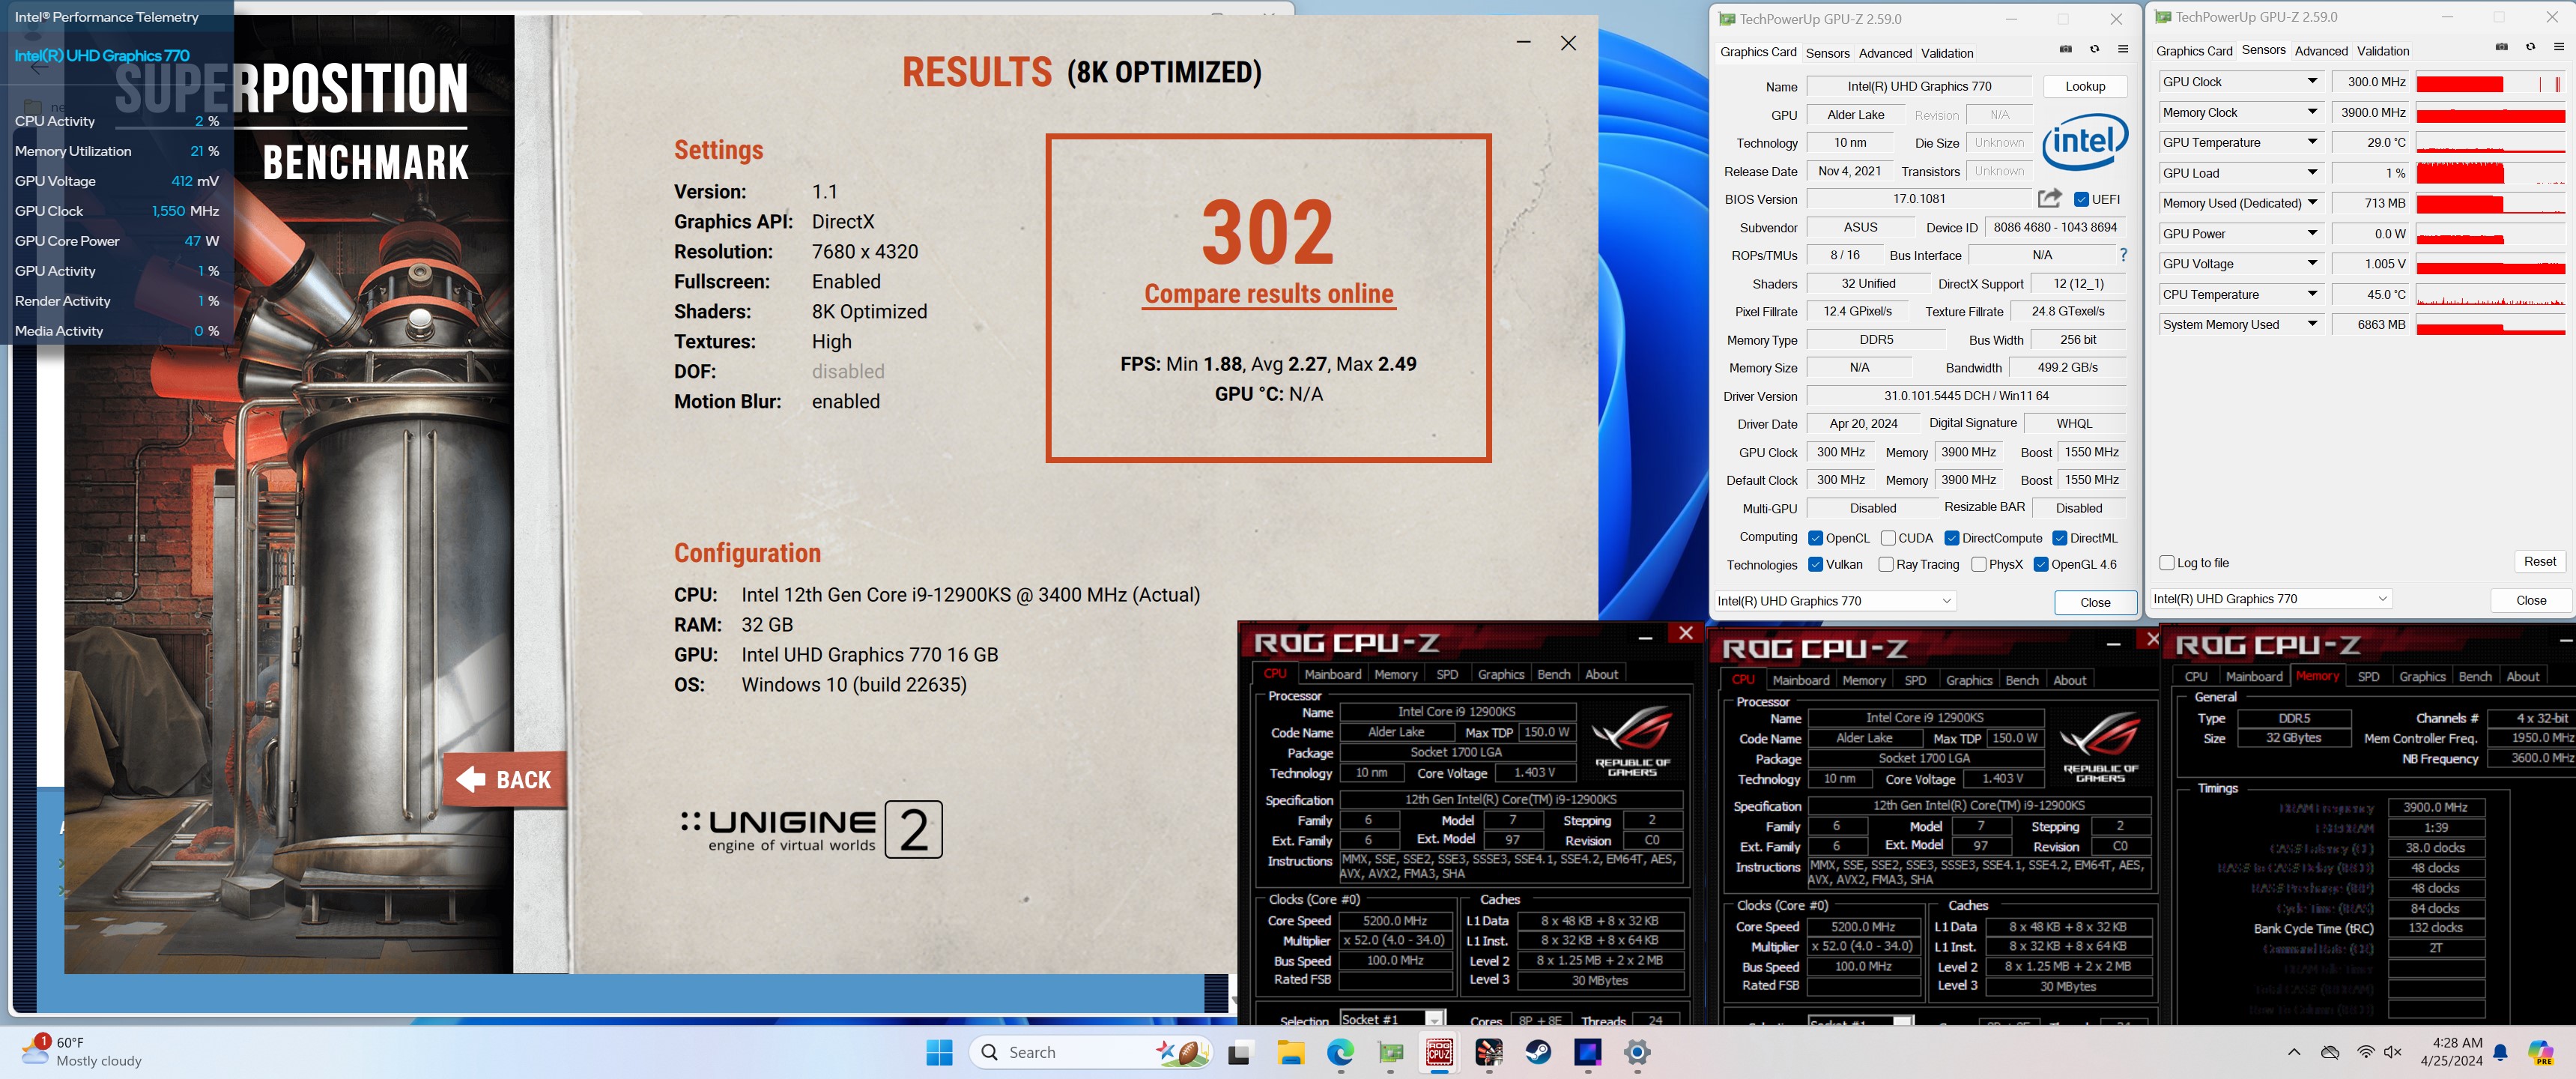2576x1079 pixels.
Task: Click the OneDrive cloud tray icon
Action: [2330, 1052]
